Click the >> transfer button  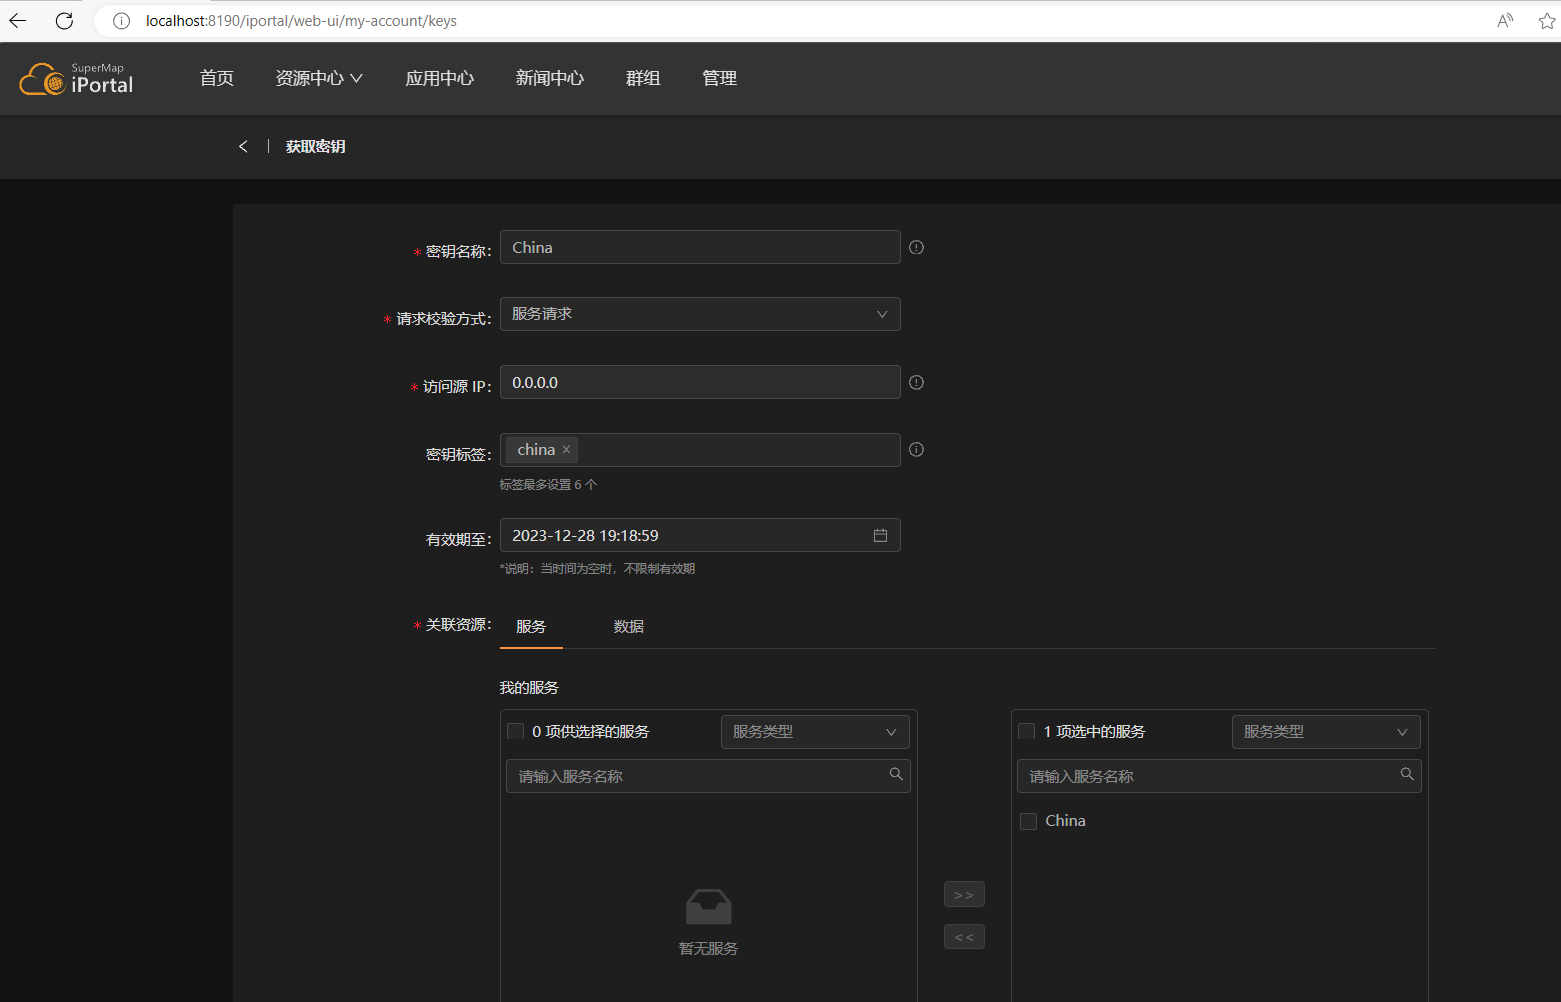[963, 893]
